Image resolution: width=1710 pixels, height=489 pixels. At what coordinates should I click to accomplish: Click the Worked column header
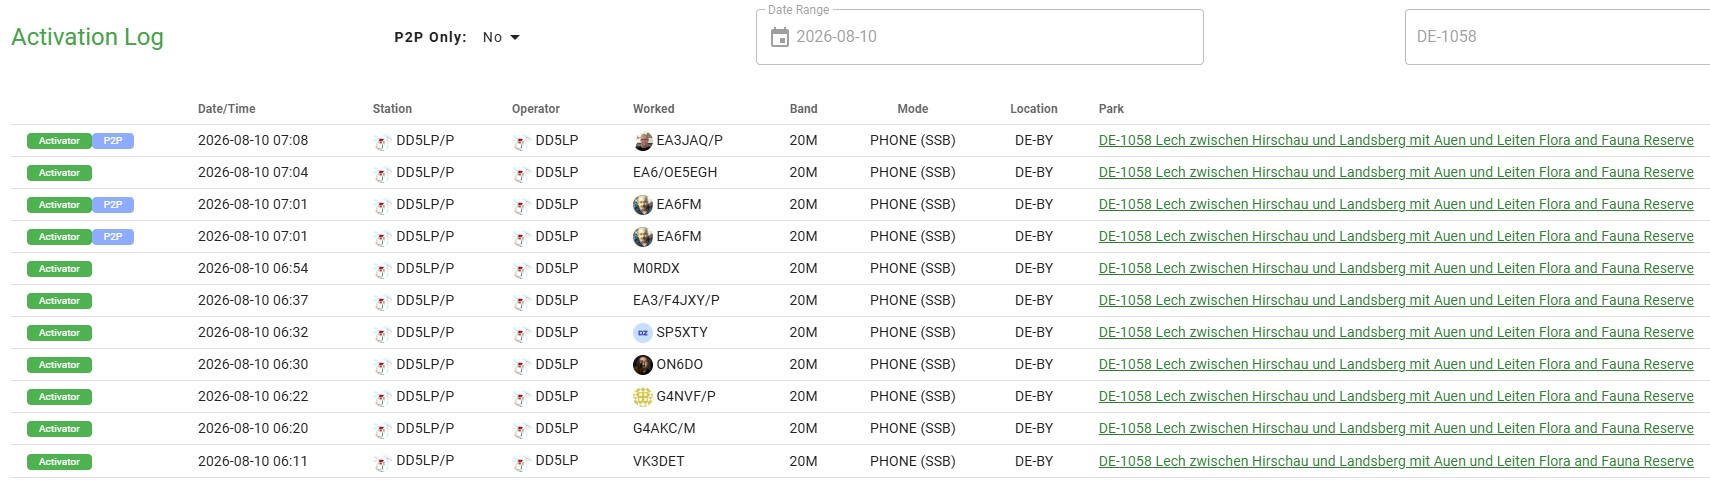(654, 109)
